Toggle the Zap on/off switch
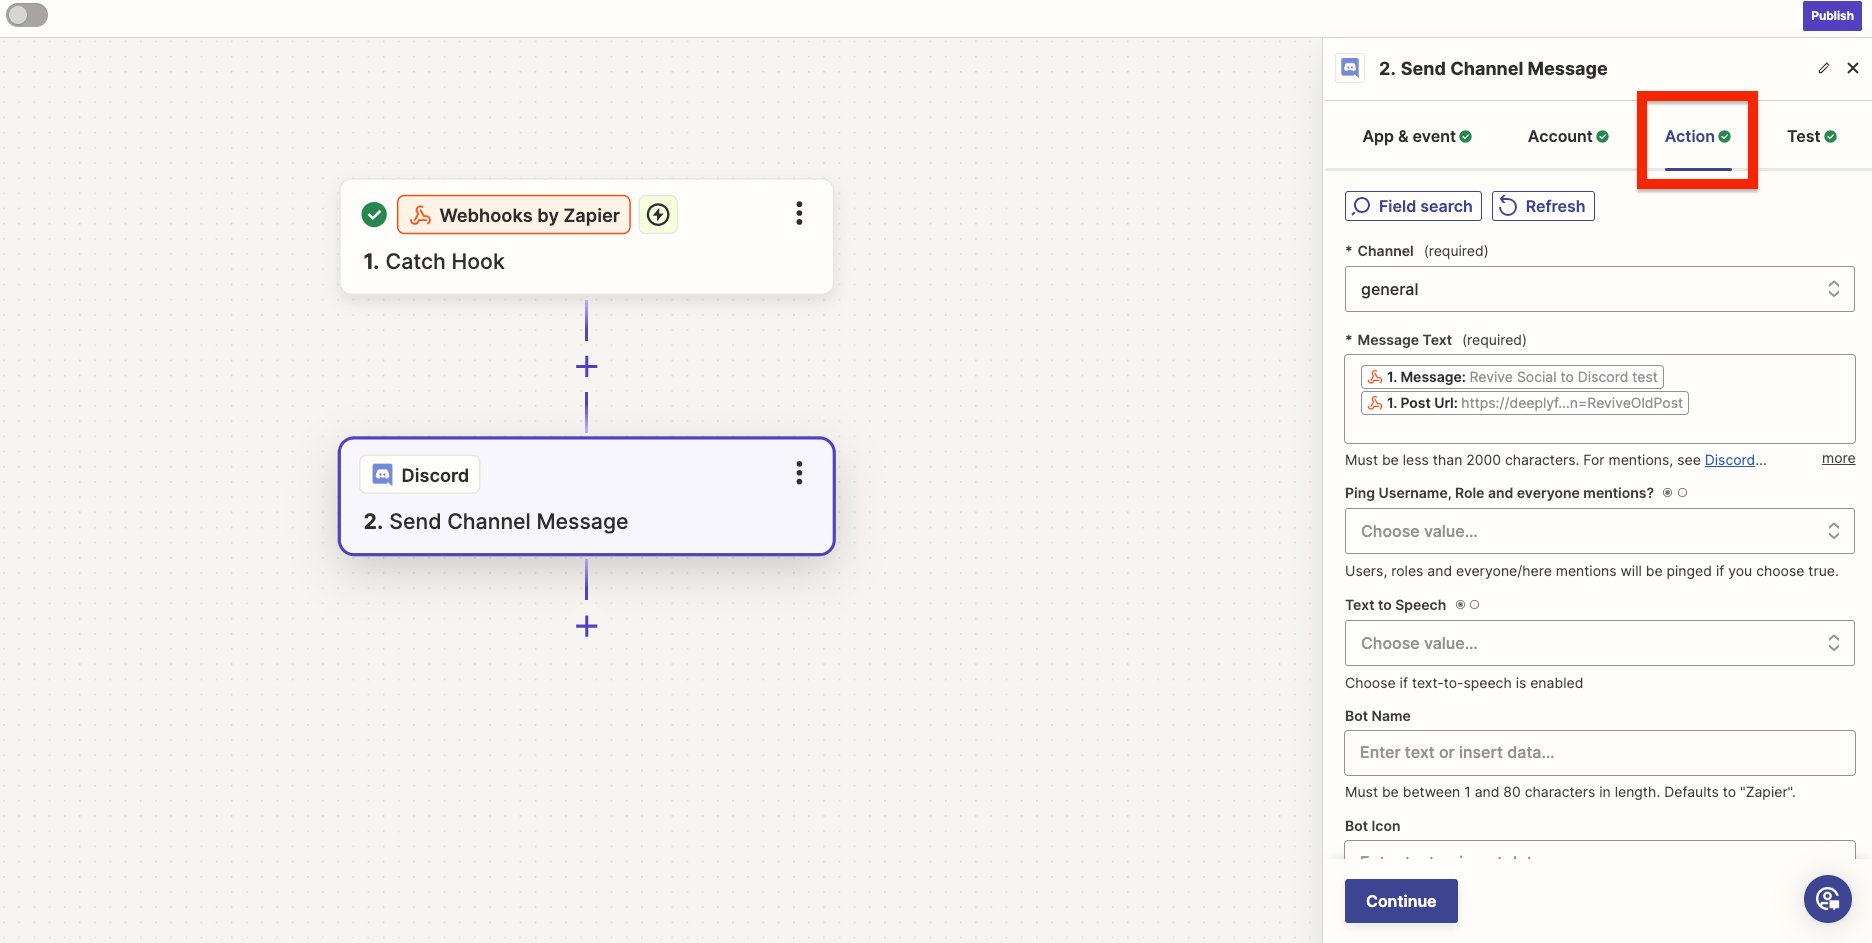Screen dimensions: 1872x943 (27, 15)
